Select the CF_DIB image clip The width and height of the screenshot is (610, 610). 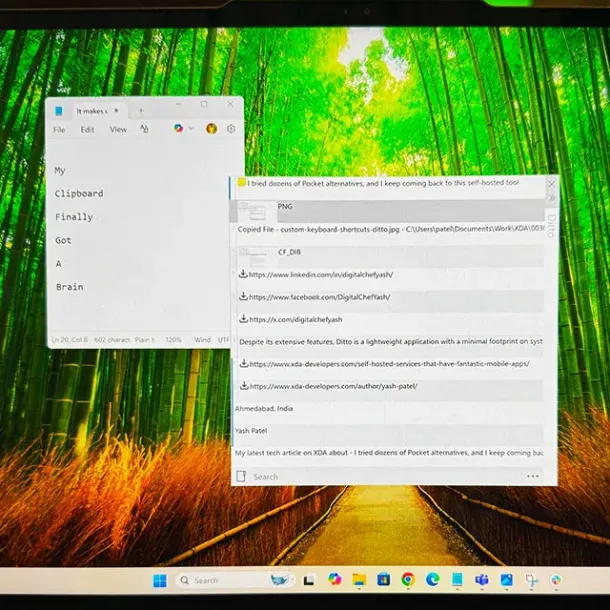pyautogui.click(x=388, y=256)
